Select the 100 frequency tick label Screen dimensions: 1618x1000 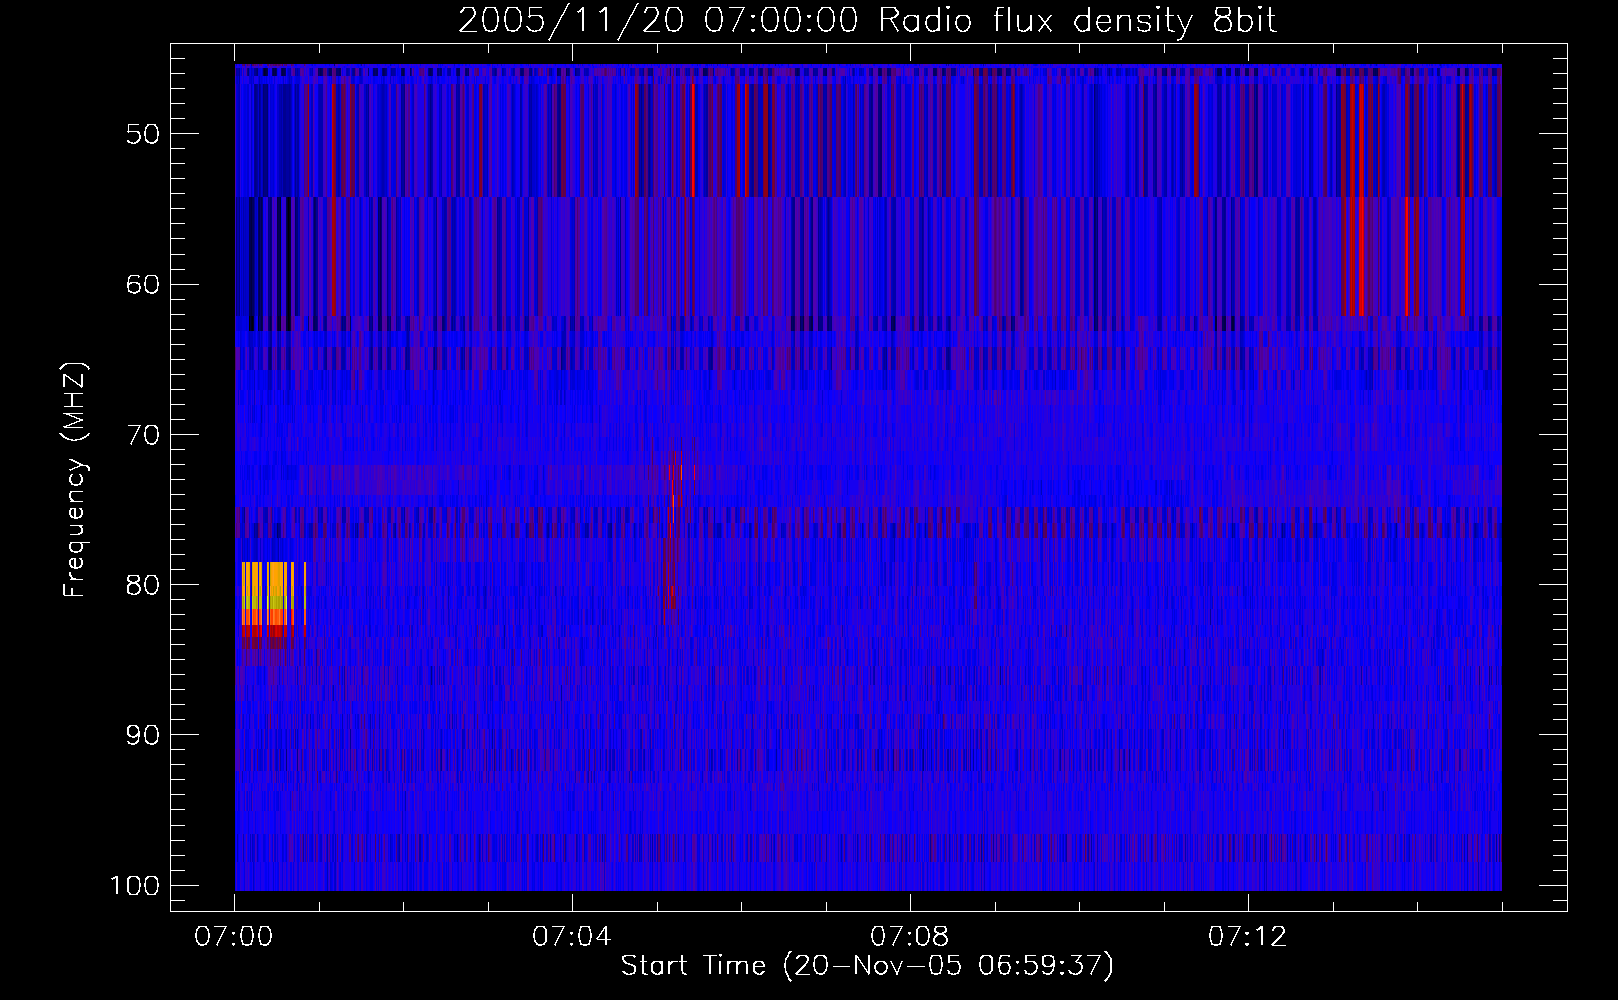134,886
